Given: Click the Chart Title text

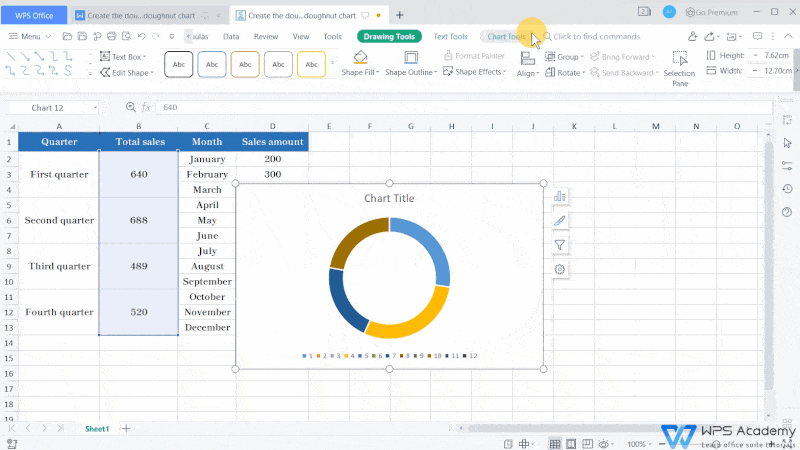Looking at the screenshot, I should coord(389,198).
